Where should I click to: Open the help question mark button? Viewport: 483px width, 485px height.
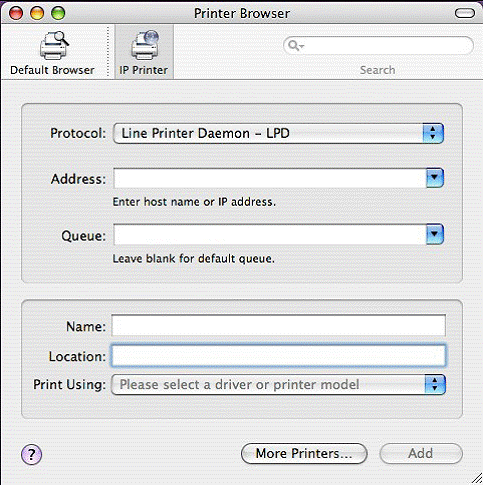coord(32,454)
